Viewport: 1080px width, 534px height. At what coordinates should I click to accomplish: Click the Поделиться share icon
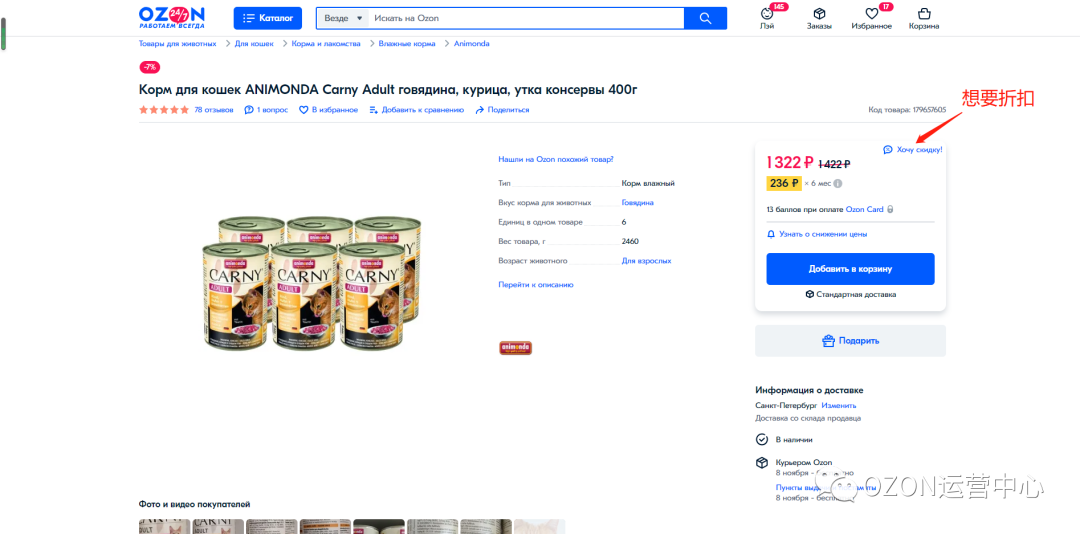click(480, 110)
